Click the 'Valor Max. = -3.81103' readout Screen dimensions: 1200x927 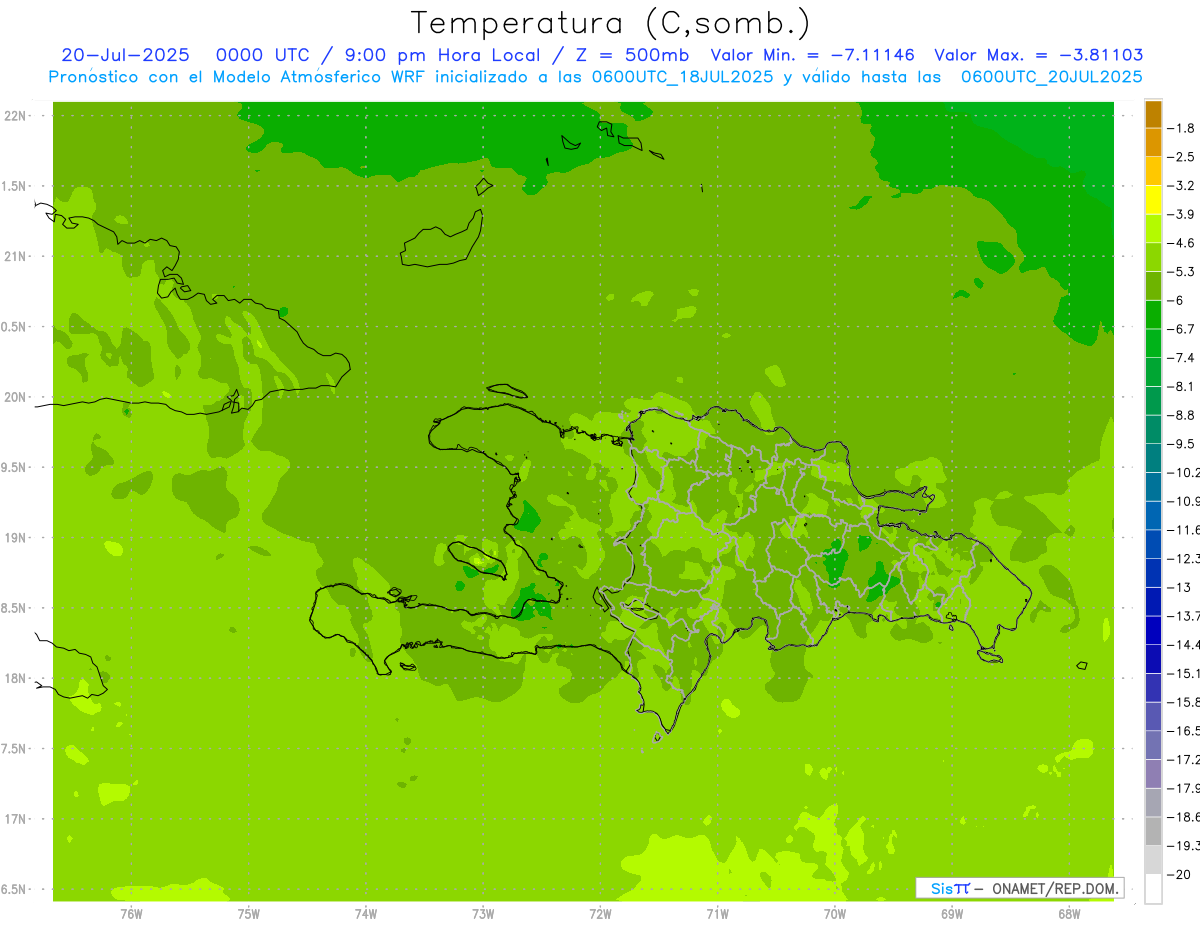click(x=1038, y=55)
